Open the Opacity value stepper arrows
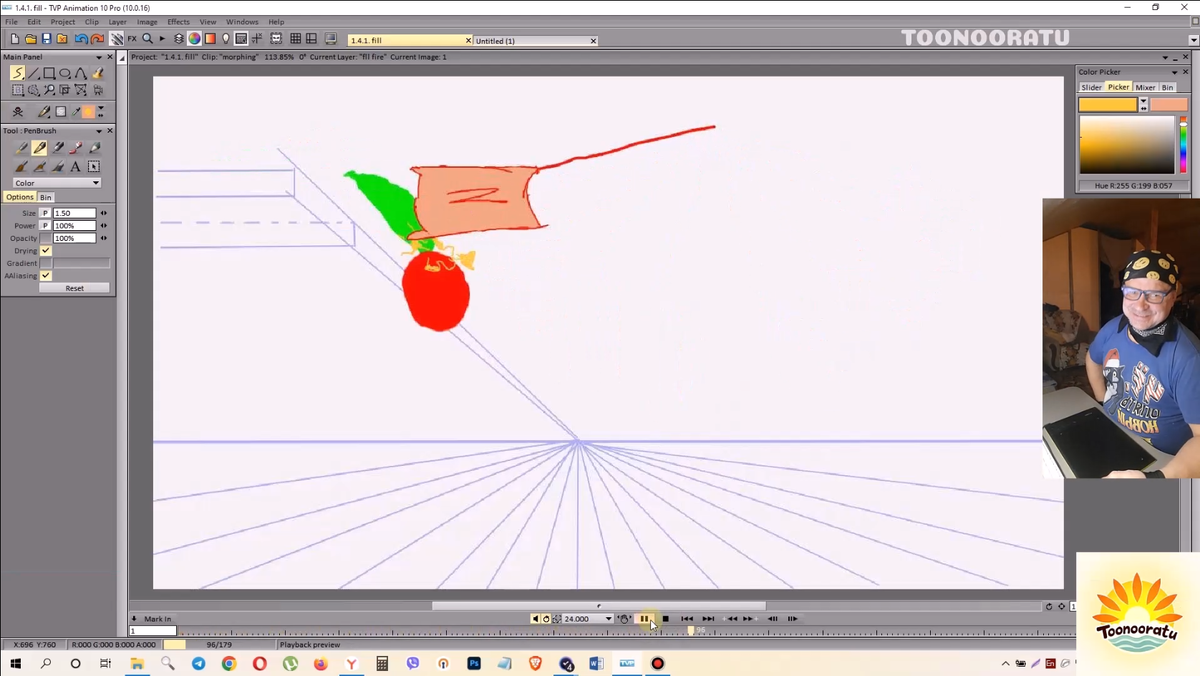This screenshot has width=1200, height=676. click(x=104, y=238)
